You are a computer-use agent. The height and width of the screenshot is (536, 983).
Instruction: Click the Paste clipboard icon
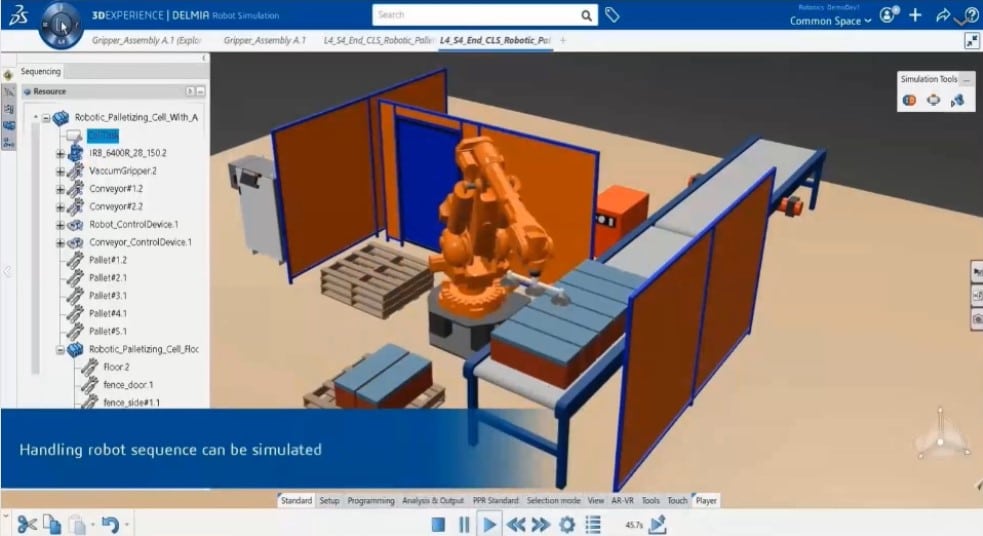point(77,524)
